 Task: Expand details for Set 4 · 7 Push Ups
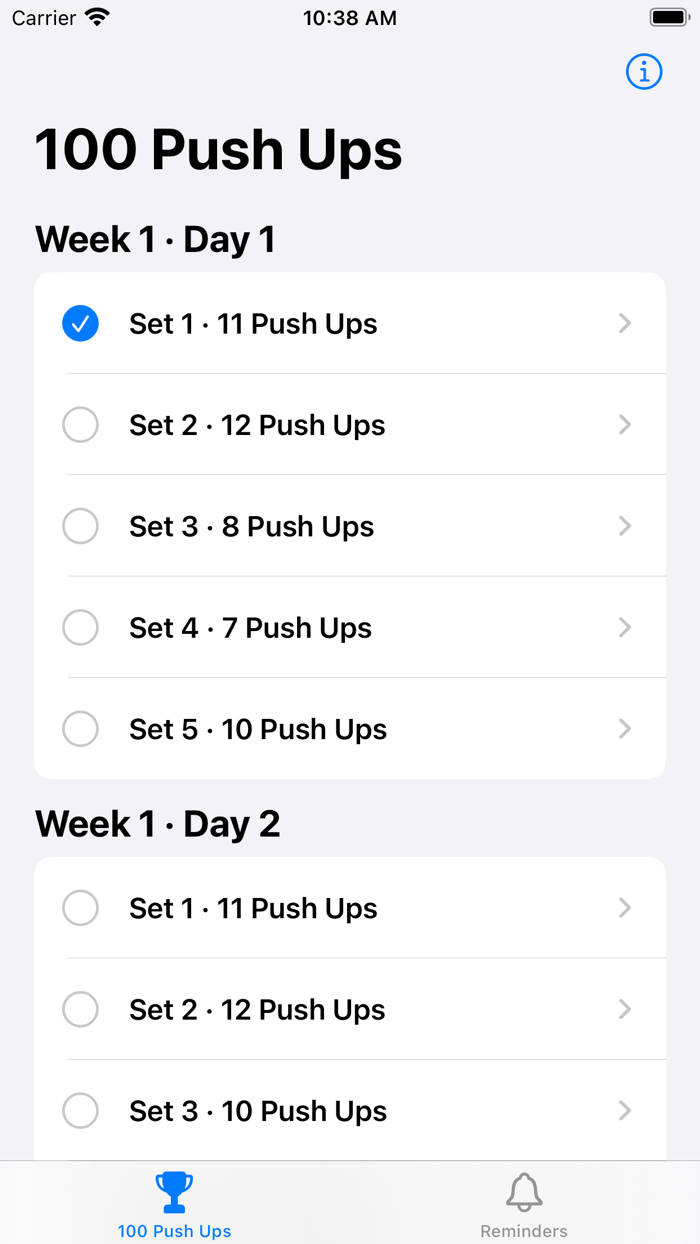[624, 627]
